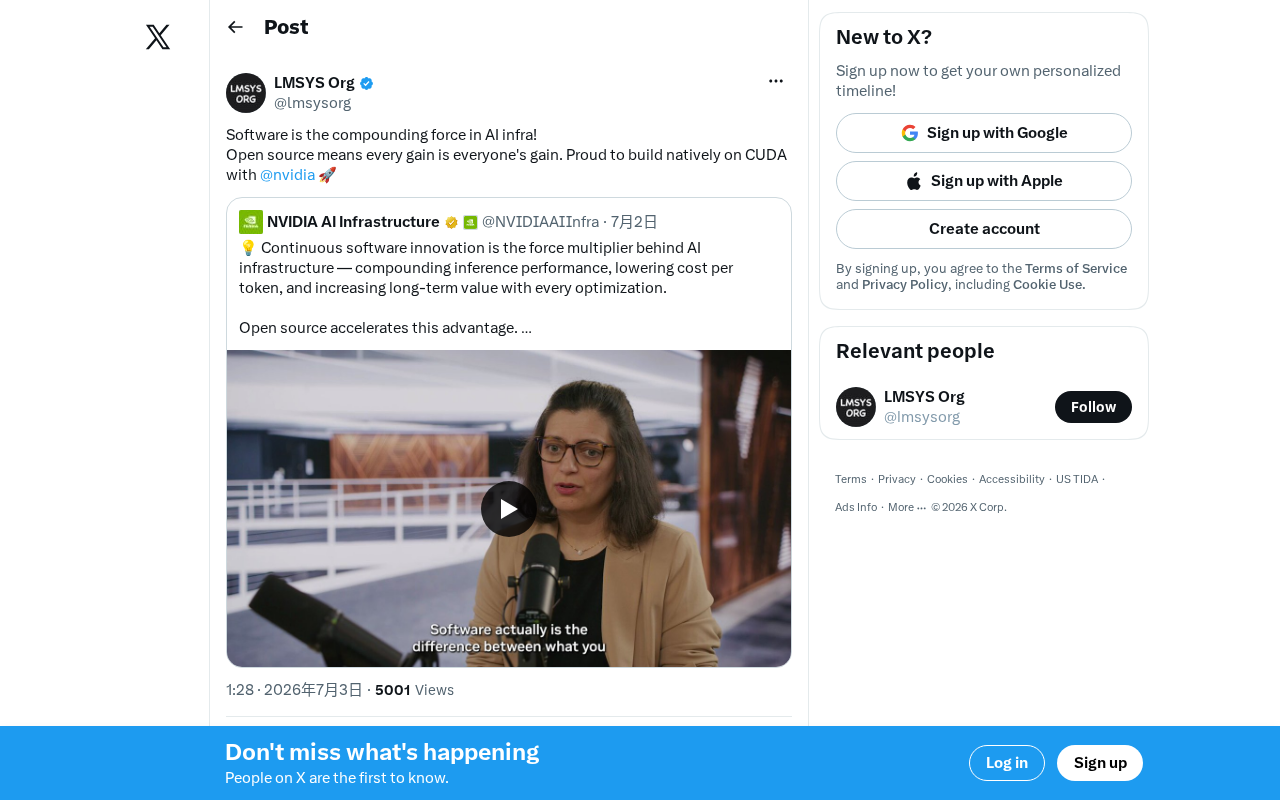Click the gold verified badge on the quoted post

(x=451, y=222)
